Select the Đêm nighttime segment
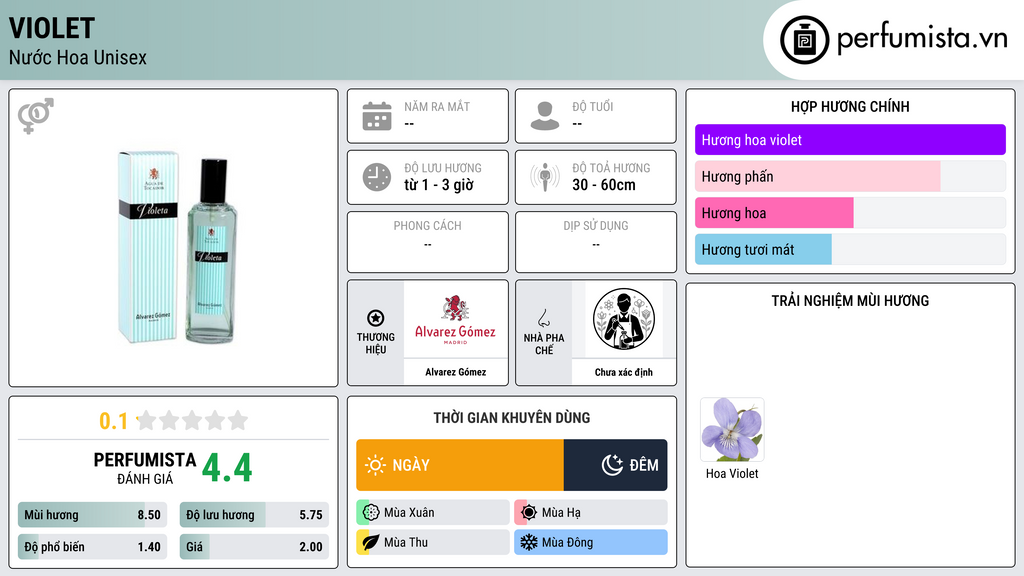1024x576 pixels. (615, 465)
